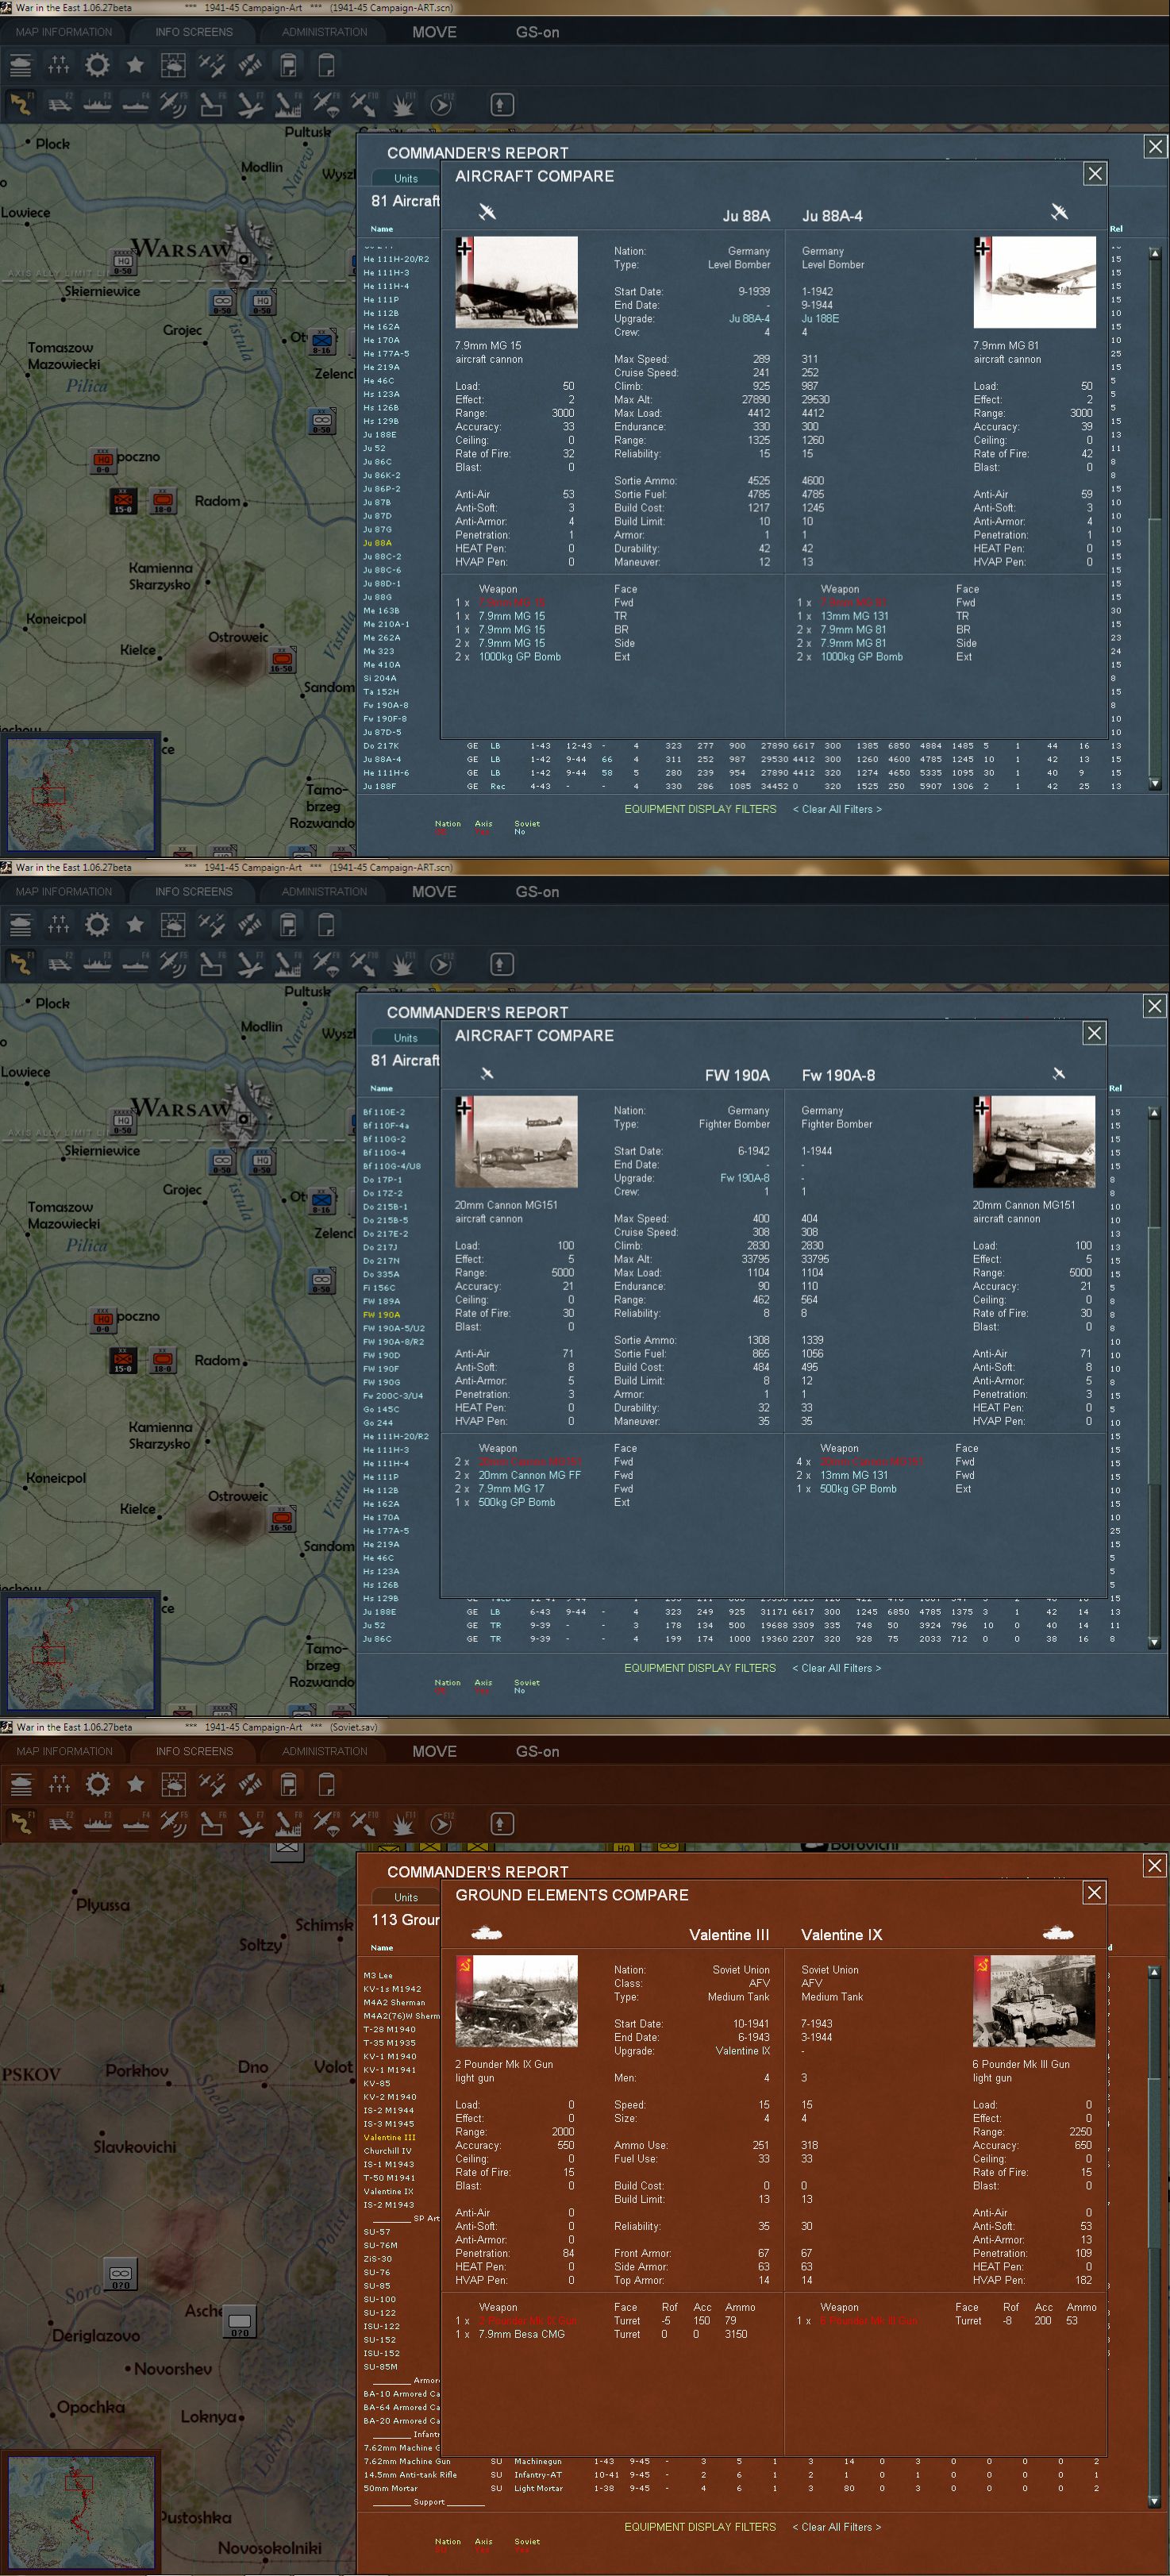The width and height of the screenshot is (1170, 2576).
Task: Click the left plane icon beside Ju 88A title
Action: [x=487, y=212]
